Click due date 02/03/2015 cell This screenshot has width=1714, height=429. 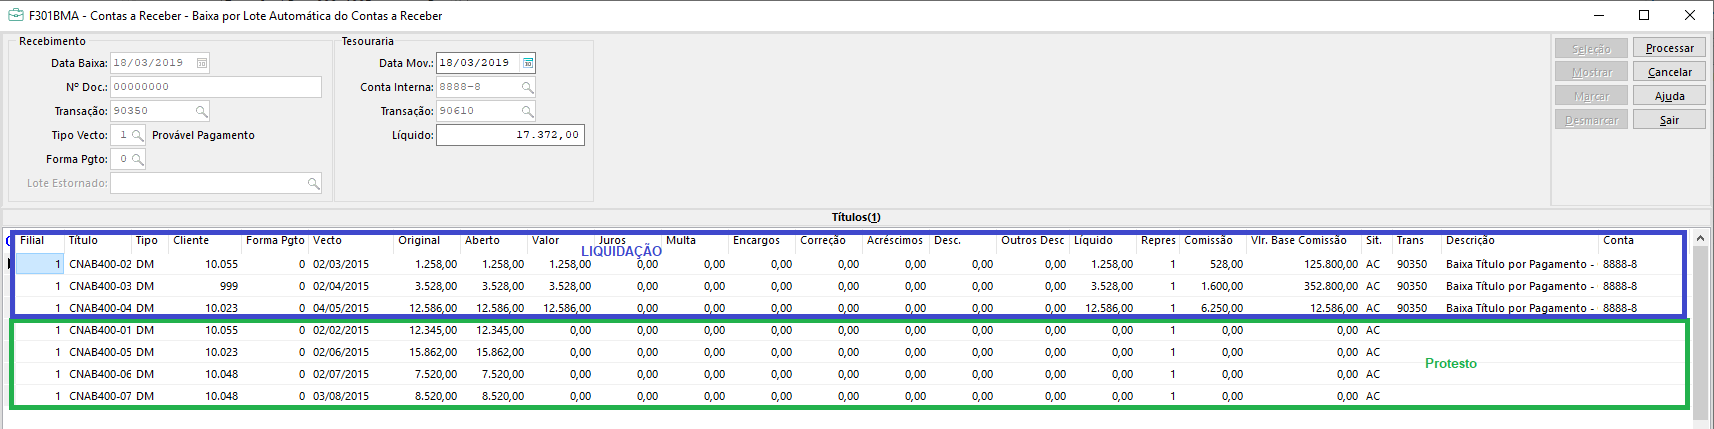[341, 264]
